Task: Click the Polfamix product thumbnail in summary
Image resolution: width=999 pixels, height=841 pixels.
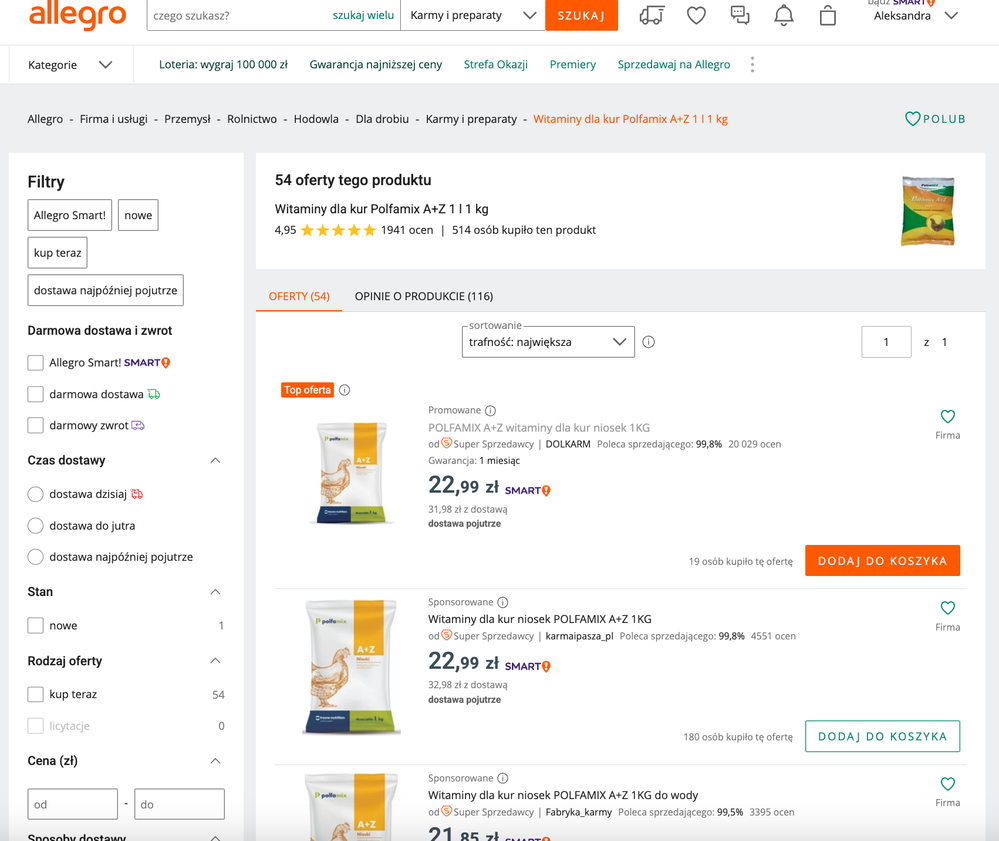Action: (x=927, y=211)
